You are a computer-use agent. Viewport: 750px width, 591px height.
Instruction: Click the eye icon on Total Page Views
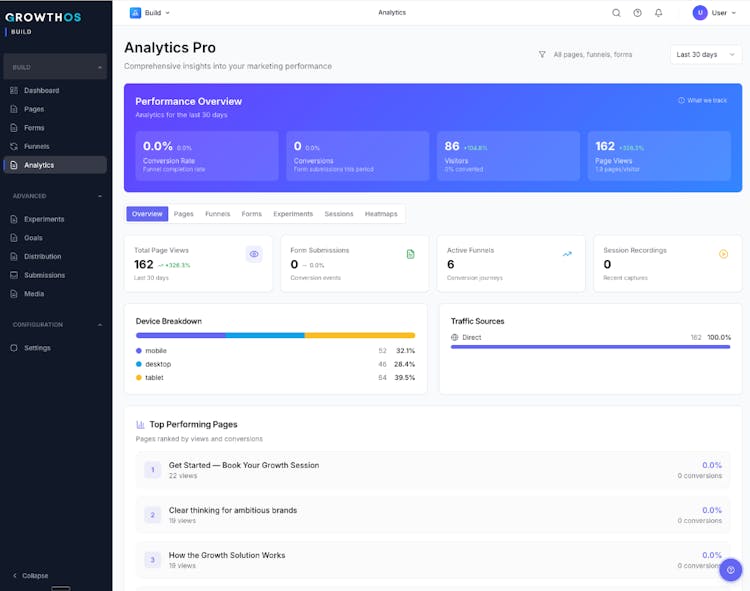point(254,254)
